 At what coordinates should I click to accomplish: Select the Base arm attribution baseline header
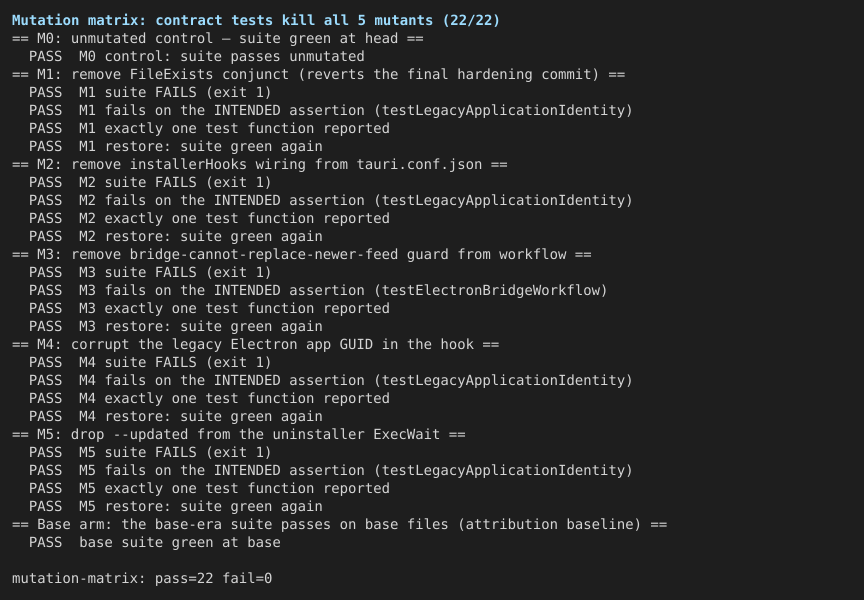point(339,525)
